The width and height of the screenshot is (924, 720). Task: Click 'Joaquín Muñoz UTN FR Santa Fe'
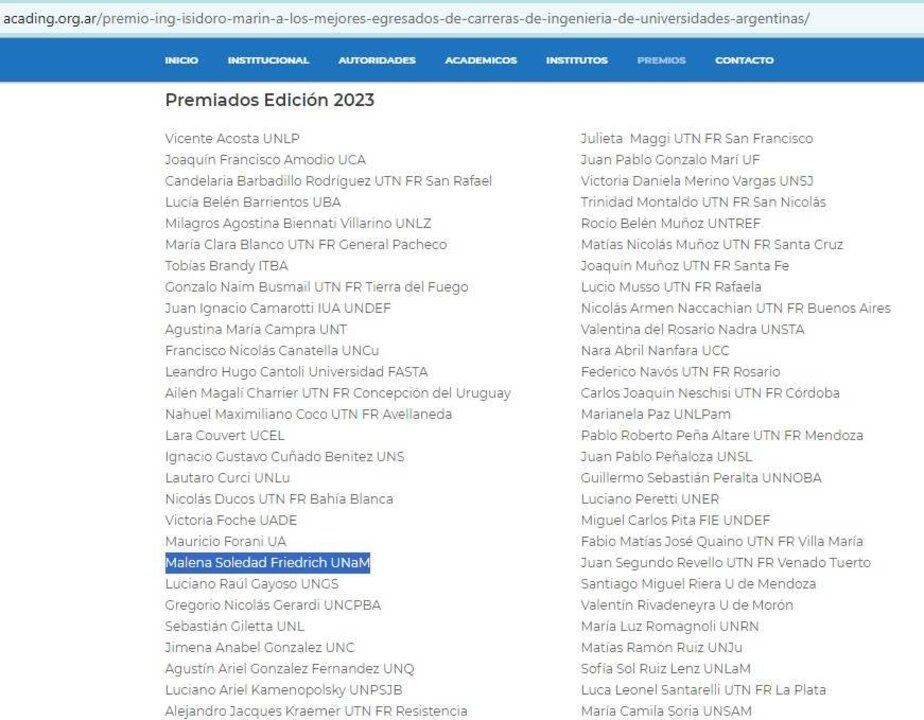(x=685, y=266)
